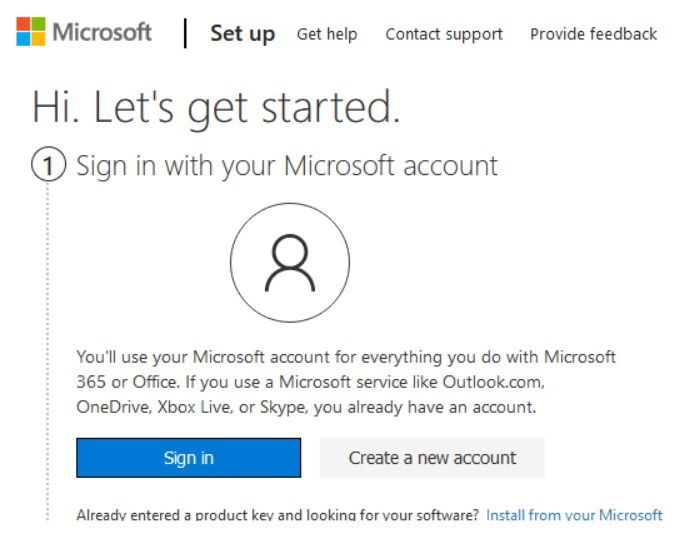Click the circled step number 1

47,165
